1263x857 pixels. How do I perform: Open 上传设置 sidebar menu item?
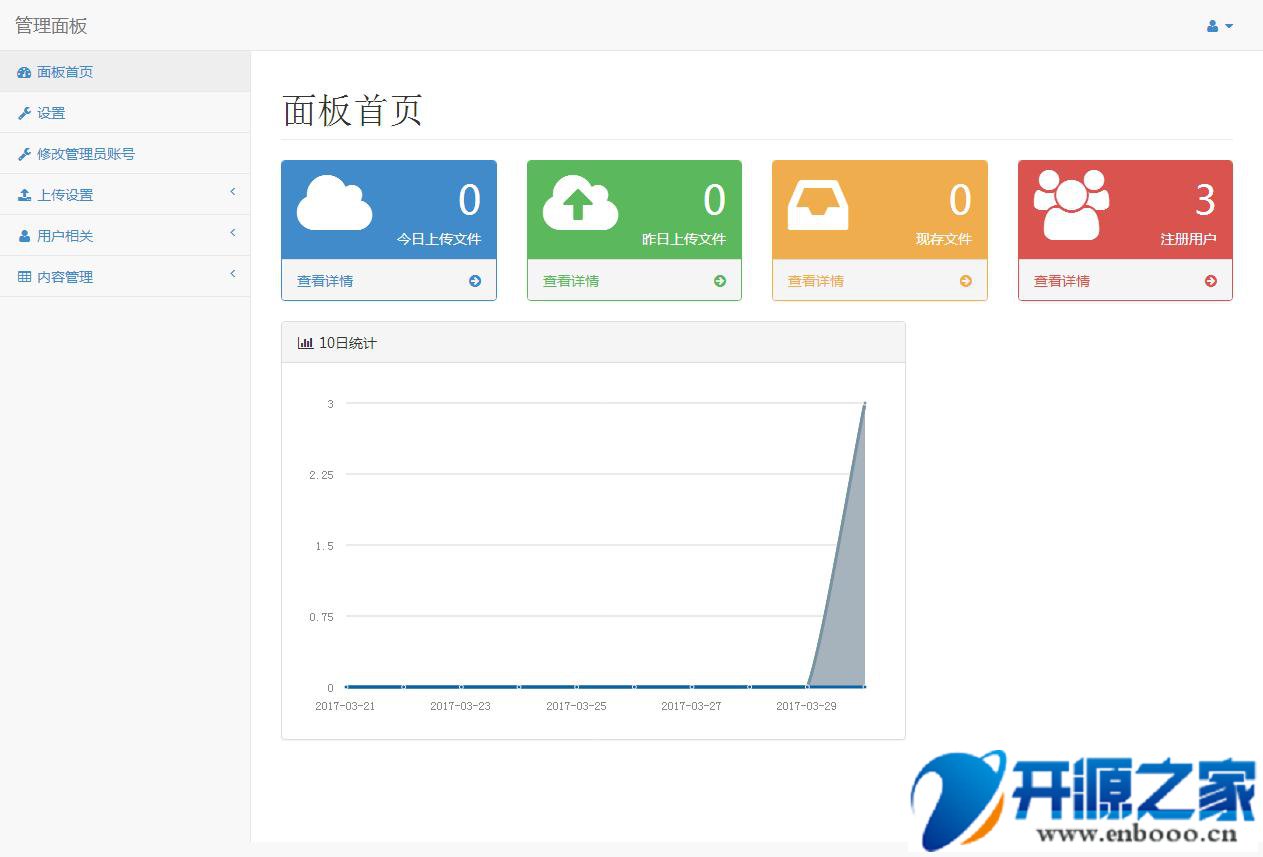pos(125,195)
